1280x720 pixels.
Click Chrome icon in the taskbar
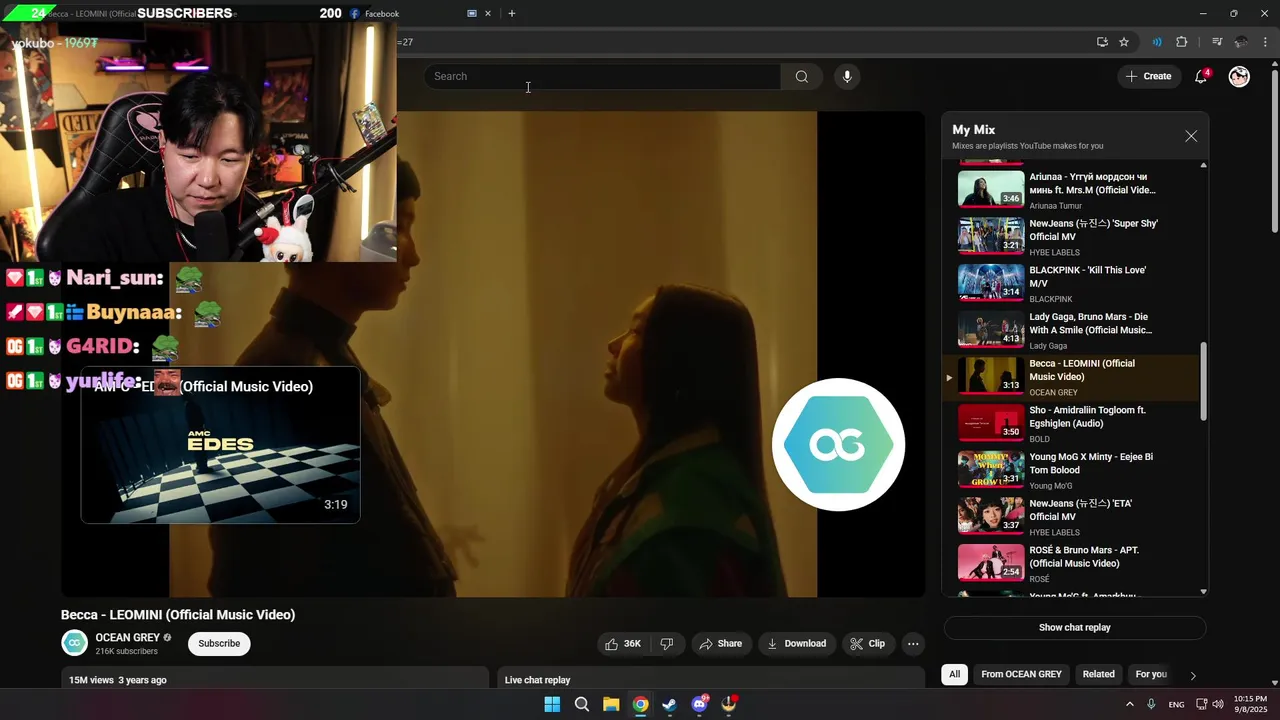point(640,704)
